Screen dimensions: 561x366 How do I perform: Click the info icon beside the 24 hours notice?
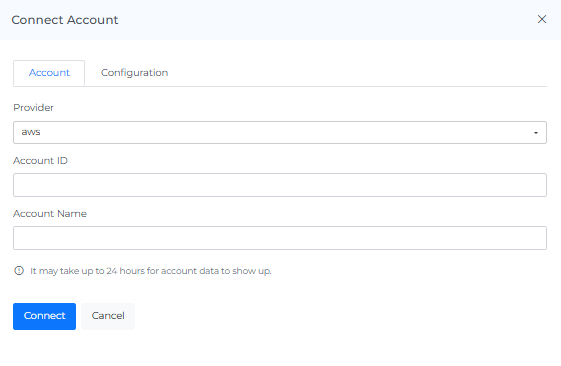click(19, 271)
